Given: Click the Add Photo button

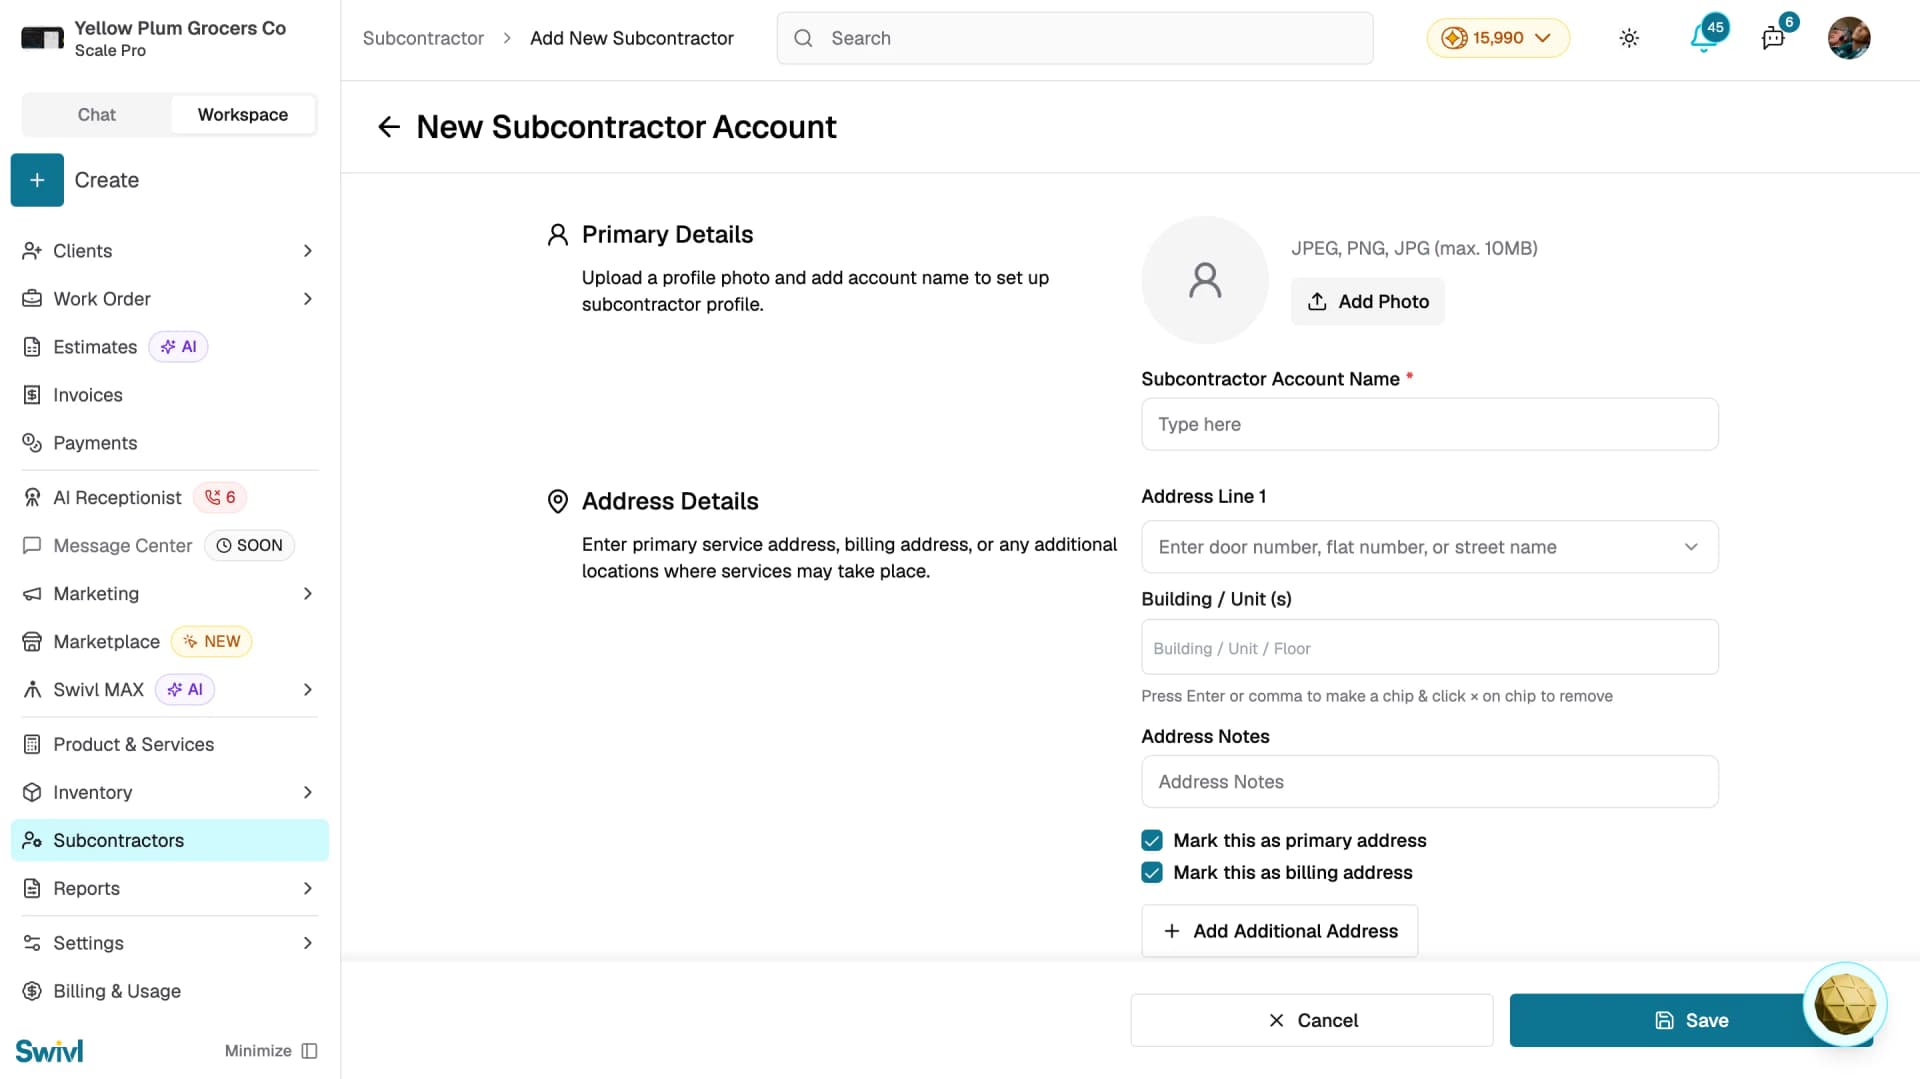Looking at the screenshot, I should [1367, 302].
